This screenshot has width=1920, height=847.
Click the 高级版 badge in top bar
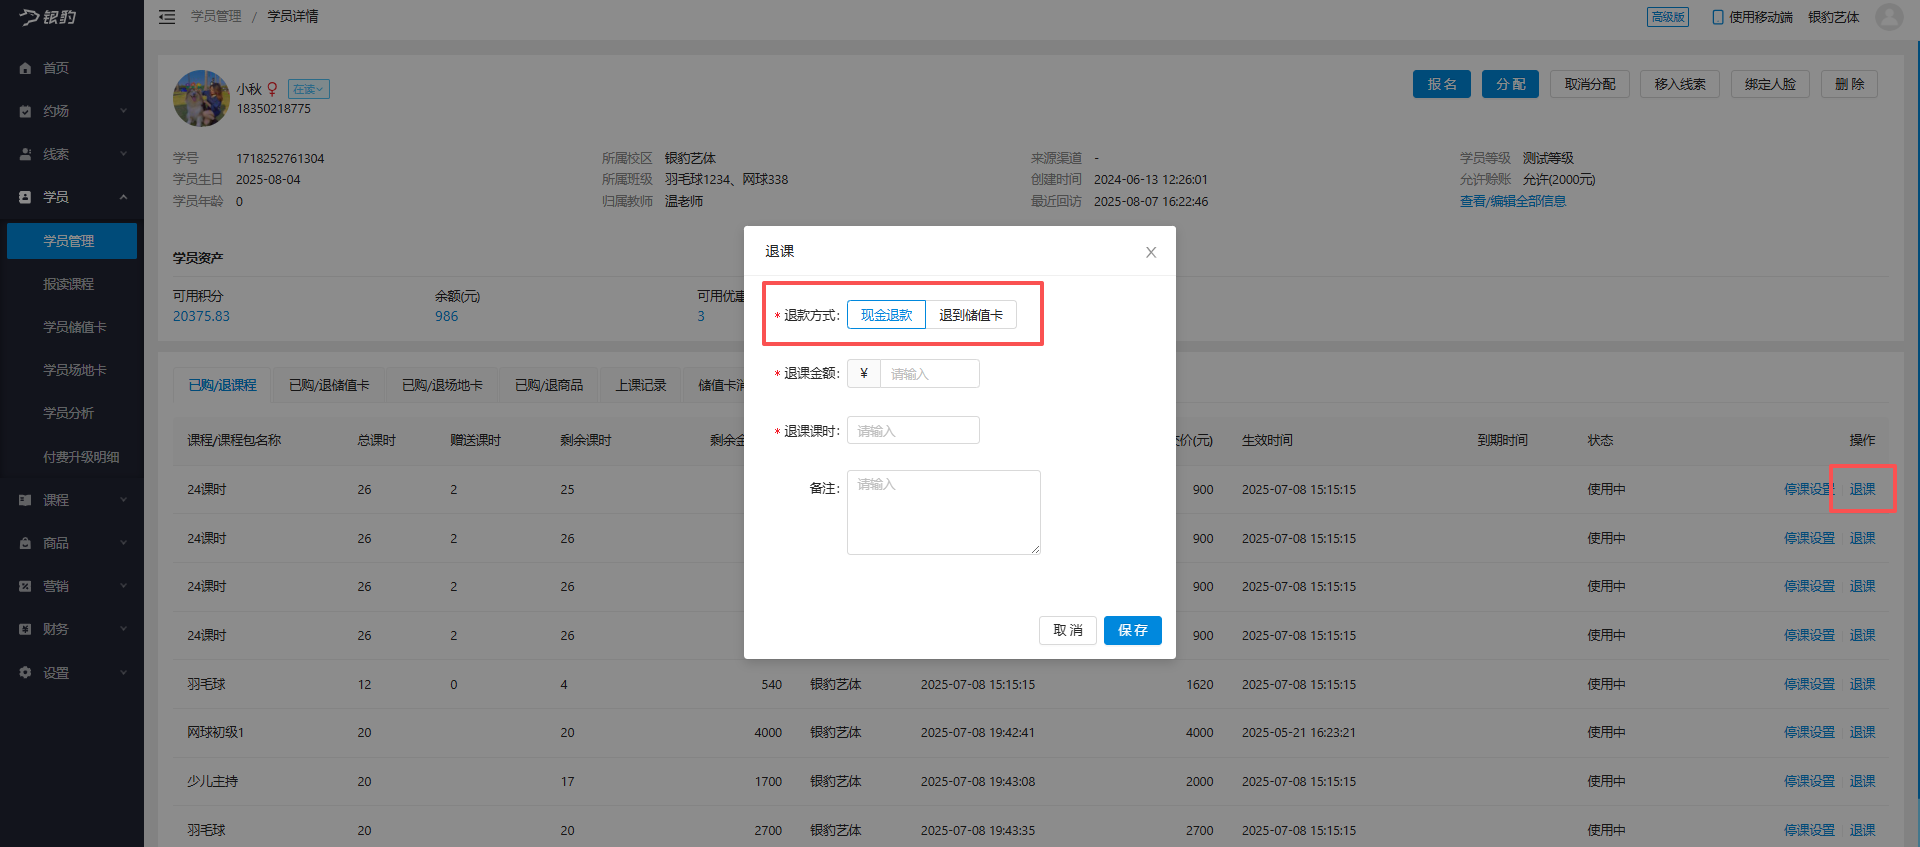(x=1668, y=17)
